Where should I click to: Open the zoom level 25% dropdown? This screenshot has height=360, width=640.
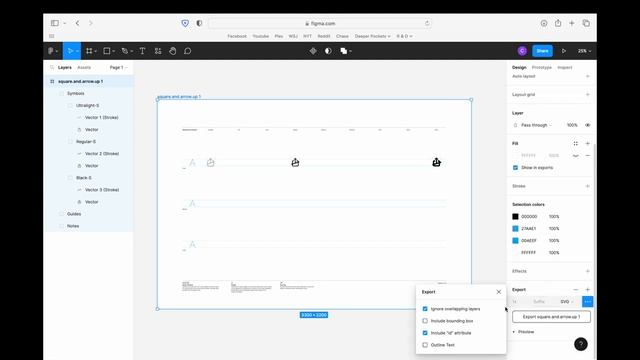click(x=584, y=51)
